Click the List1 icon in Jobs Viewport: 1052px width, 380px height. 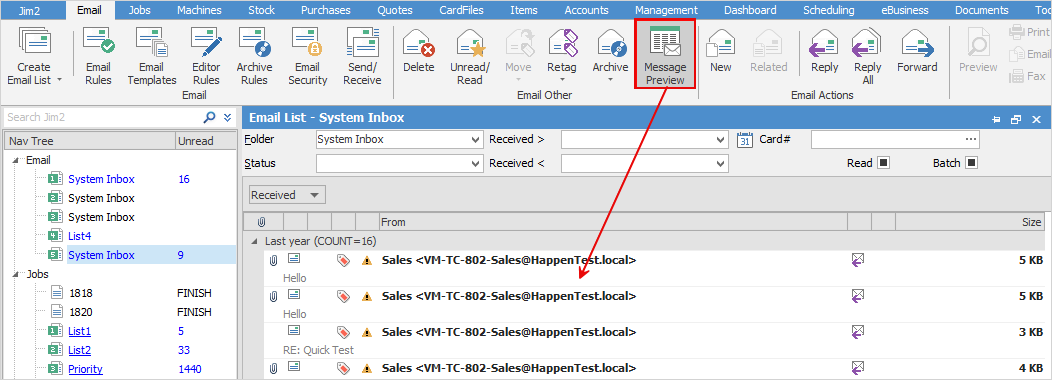(56, 331)
